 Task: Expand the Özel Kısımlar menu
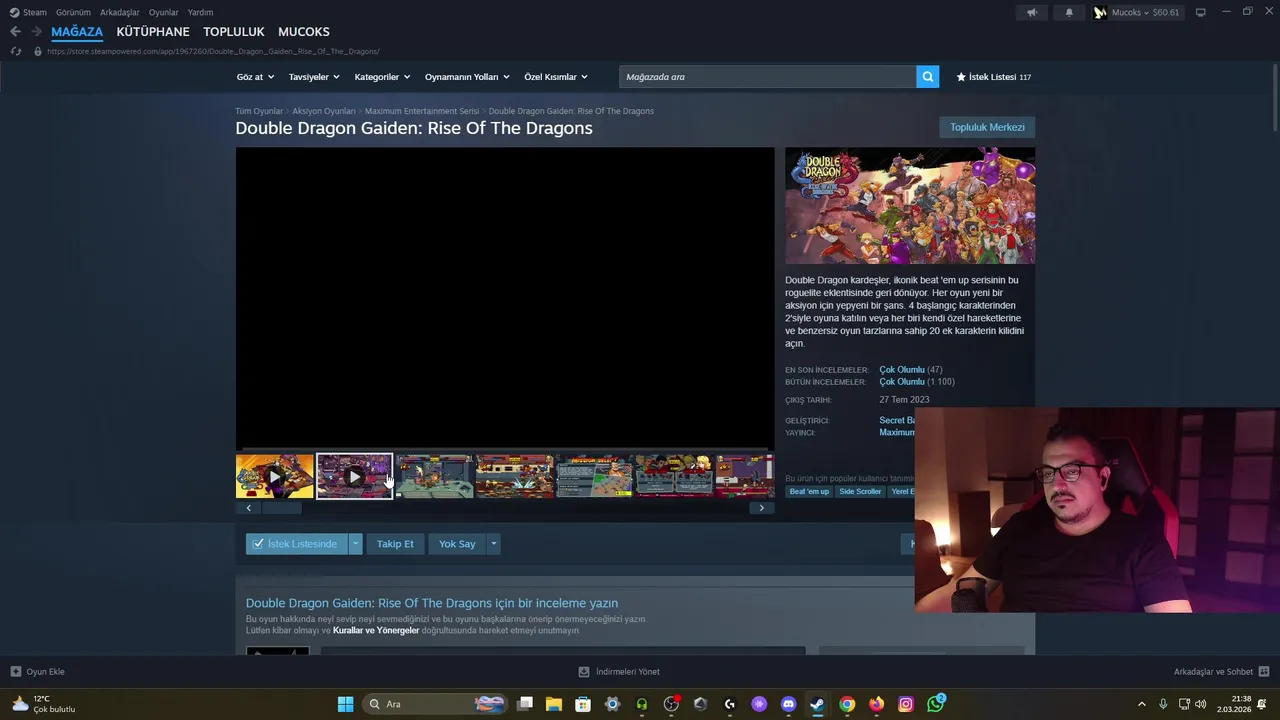point(556,77)
